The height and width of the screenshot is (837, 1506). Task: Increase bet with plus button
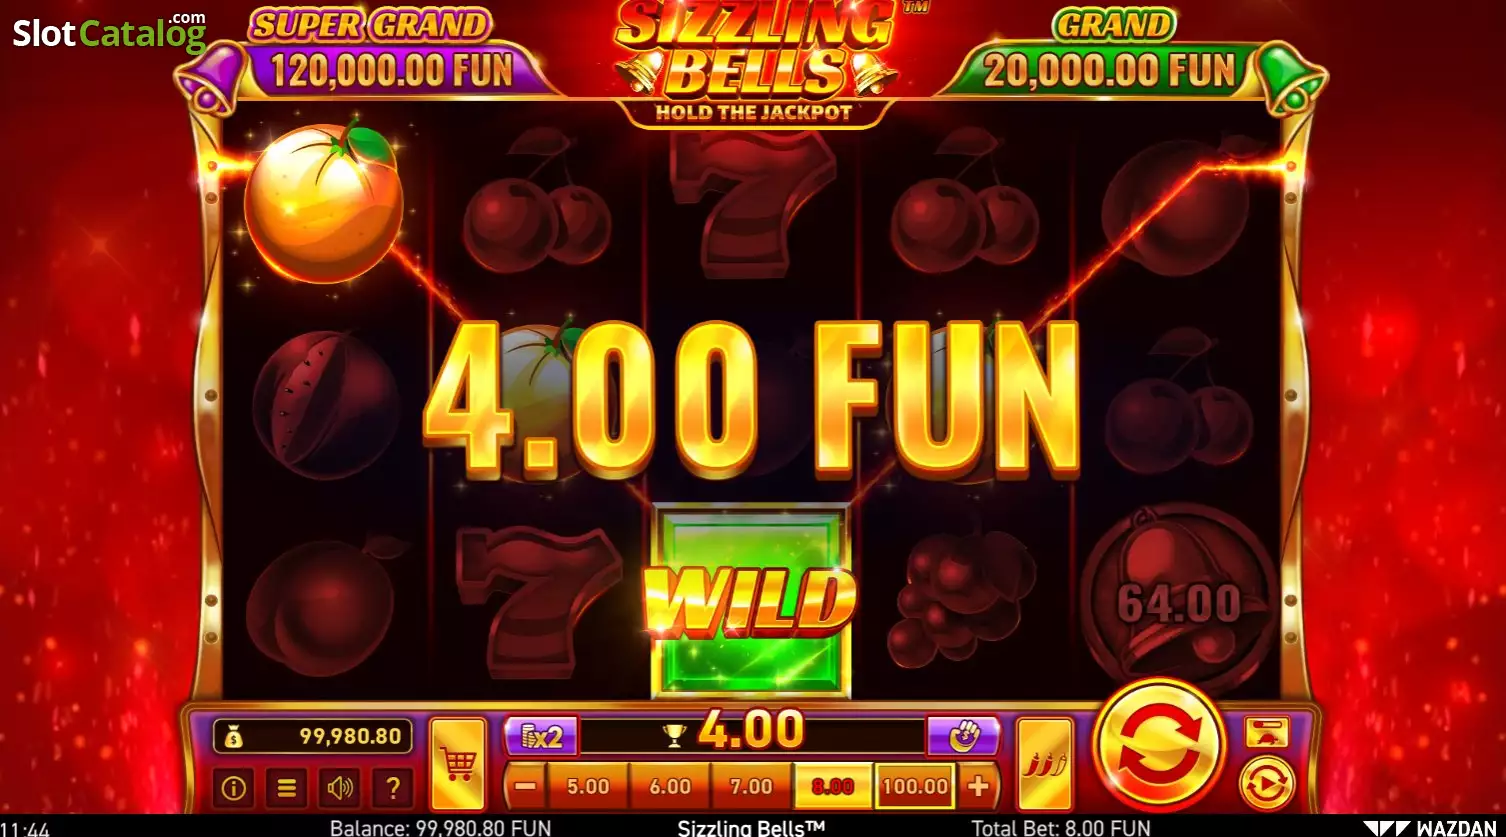tap(977, 787)
